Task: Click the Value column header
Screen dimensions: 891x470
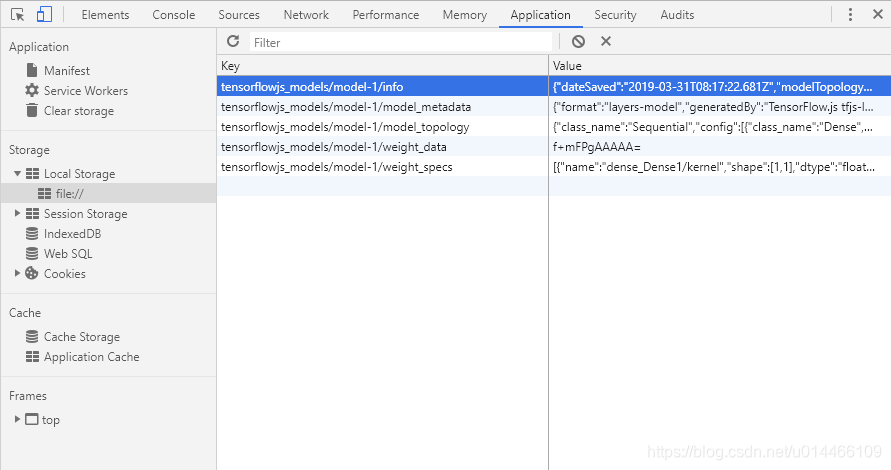Action: coord(720,65)
